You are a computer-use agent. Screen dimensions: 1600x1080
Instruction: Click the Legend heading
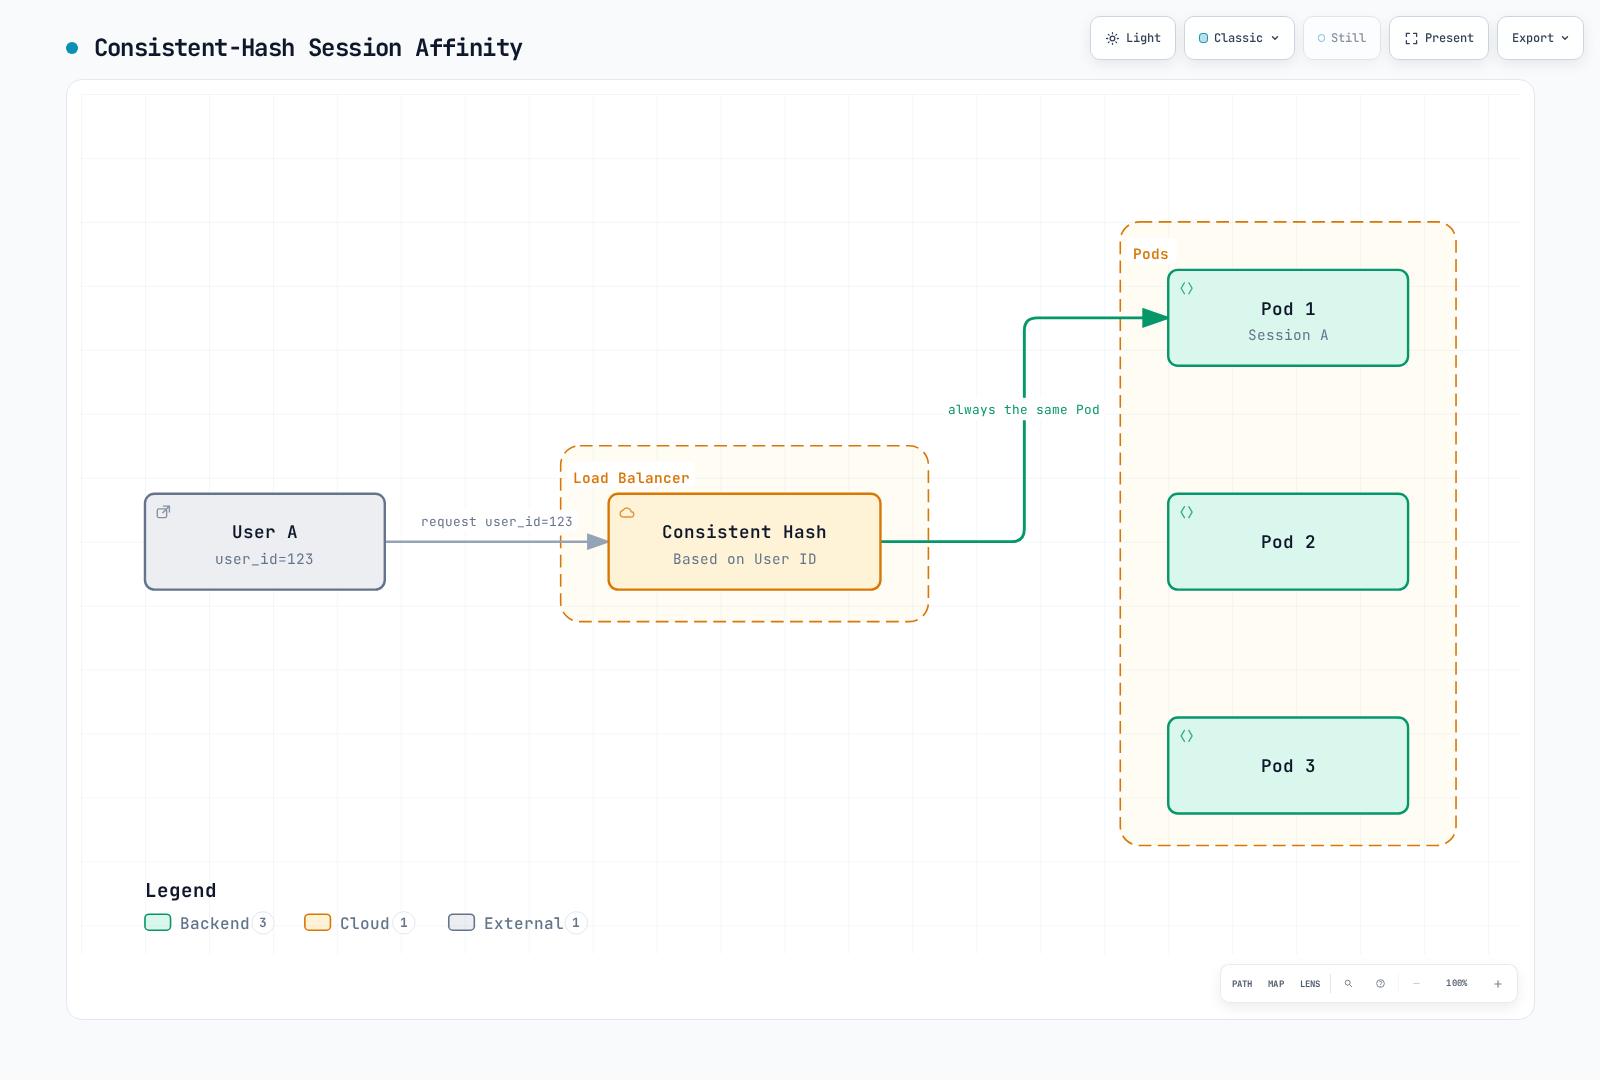[181, 890]
